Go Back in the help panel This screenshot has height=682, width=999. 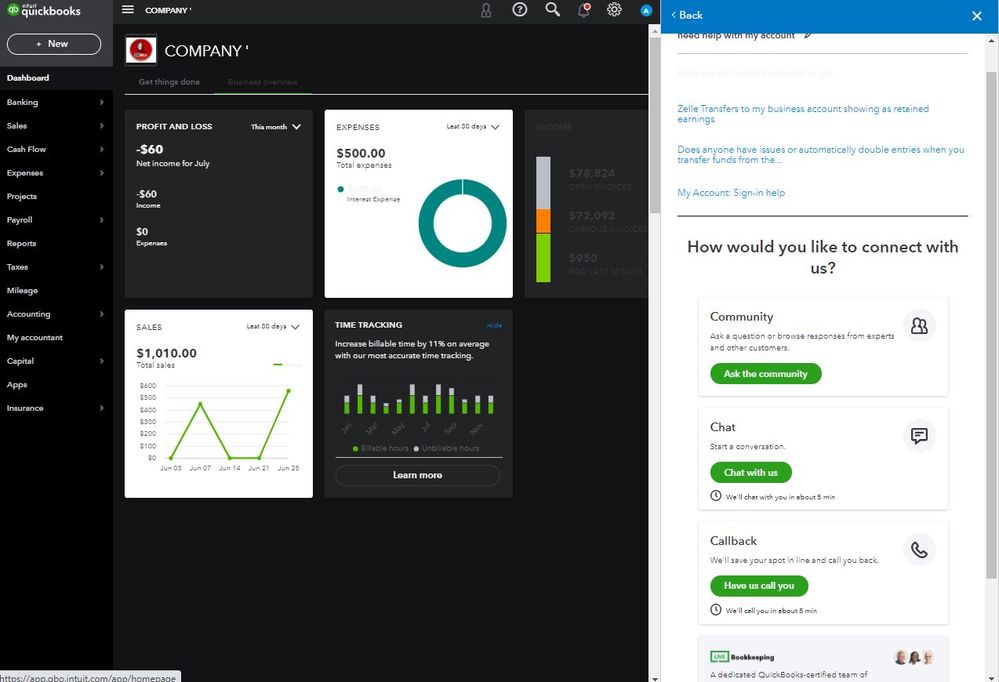(687, 15)
